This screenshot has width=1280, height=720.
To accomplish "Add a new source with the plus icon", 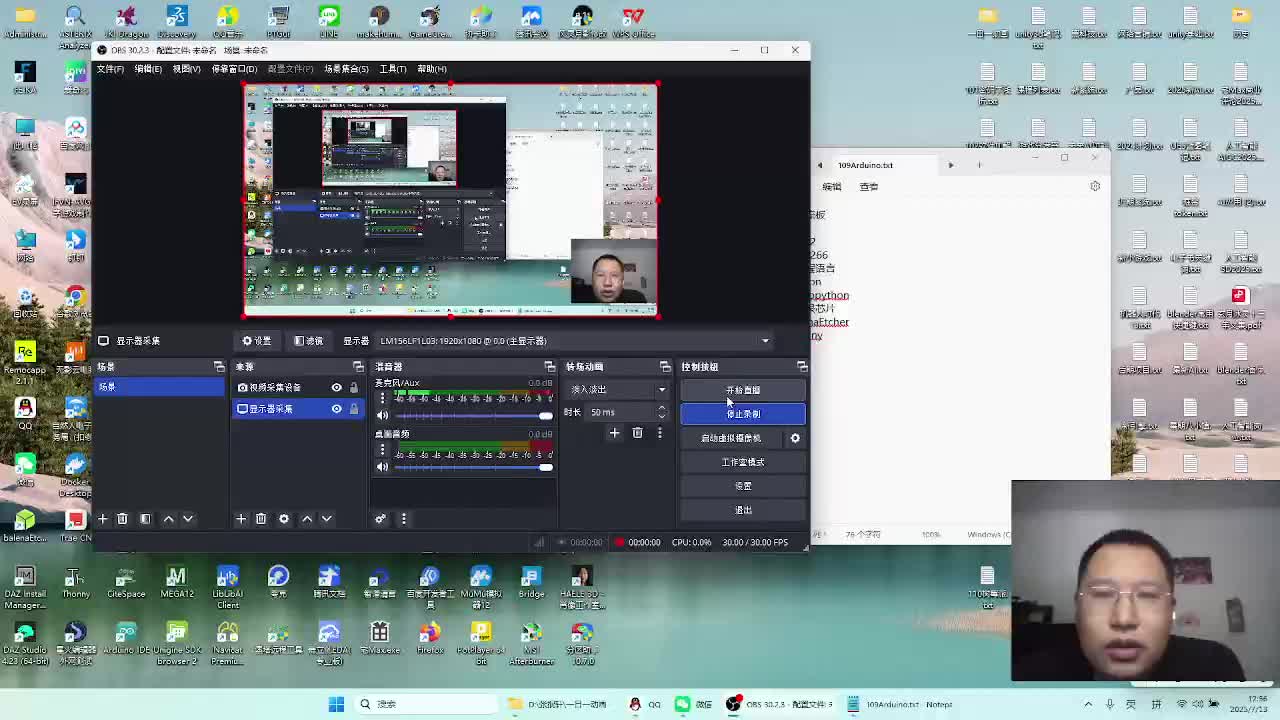I will click(x=240, y=519).
